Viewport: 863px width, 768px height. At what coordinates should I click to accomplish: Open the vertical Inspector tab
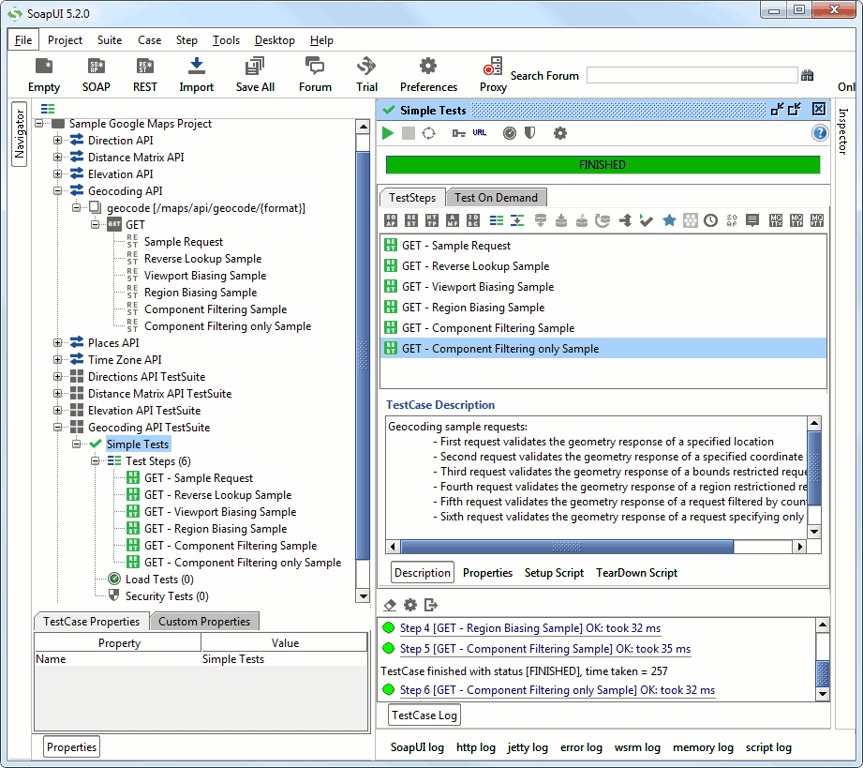[843, 131]
